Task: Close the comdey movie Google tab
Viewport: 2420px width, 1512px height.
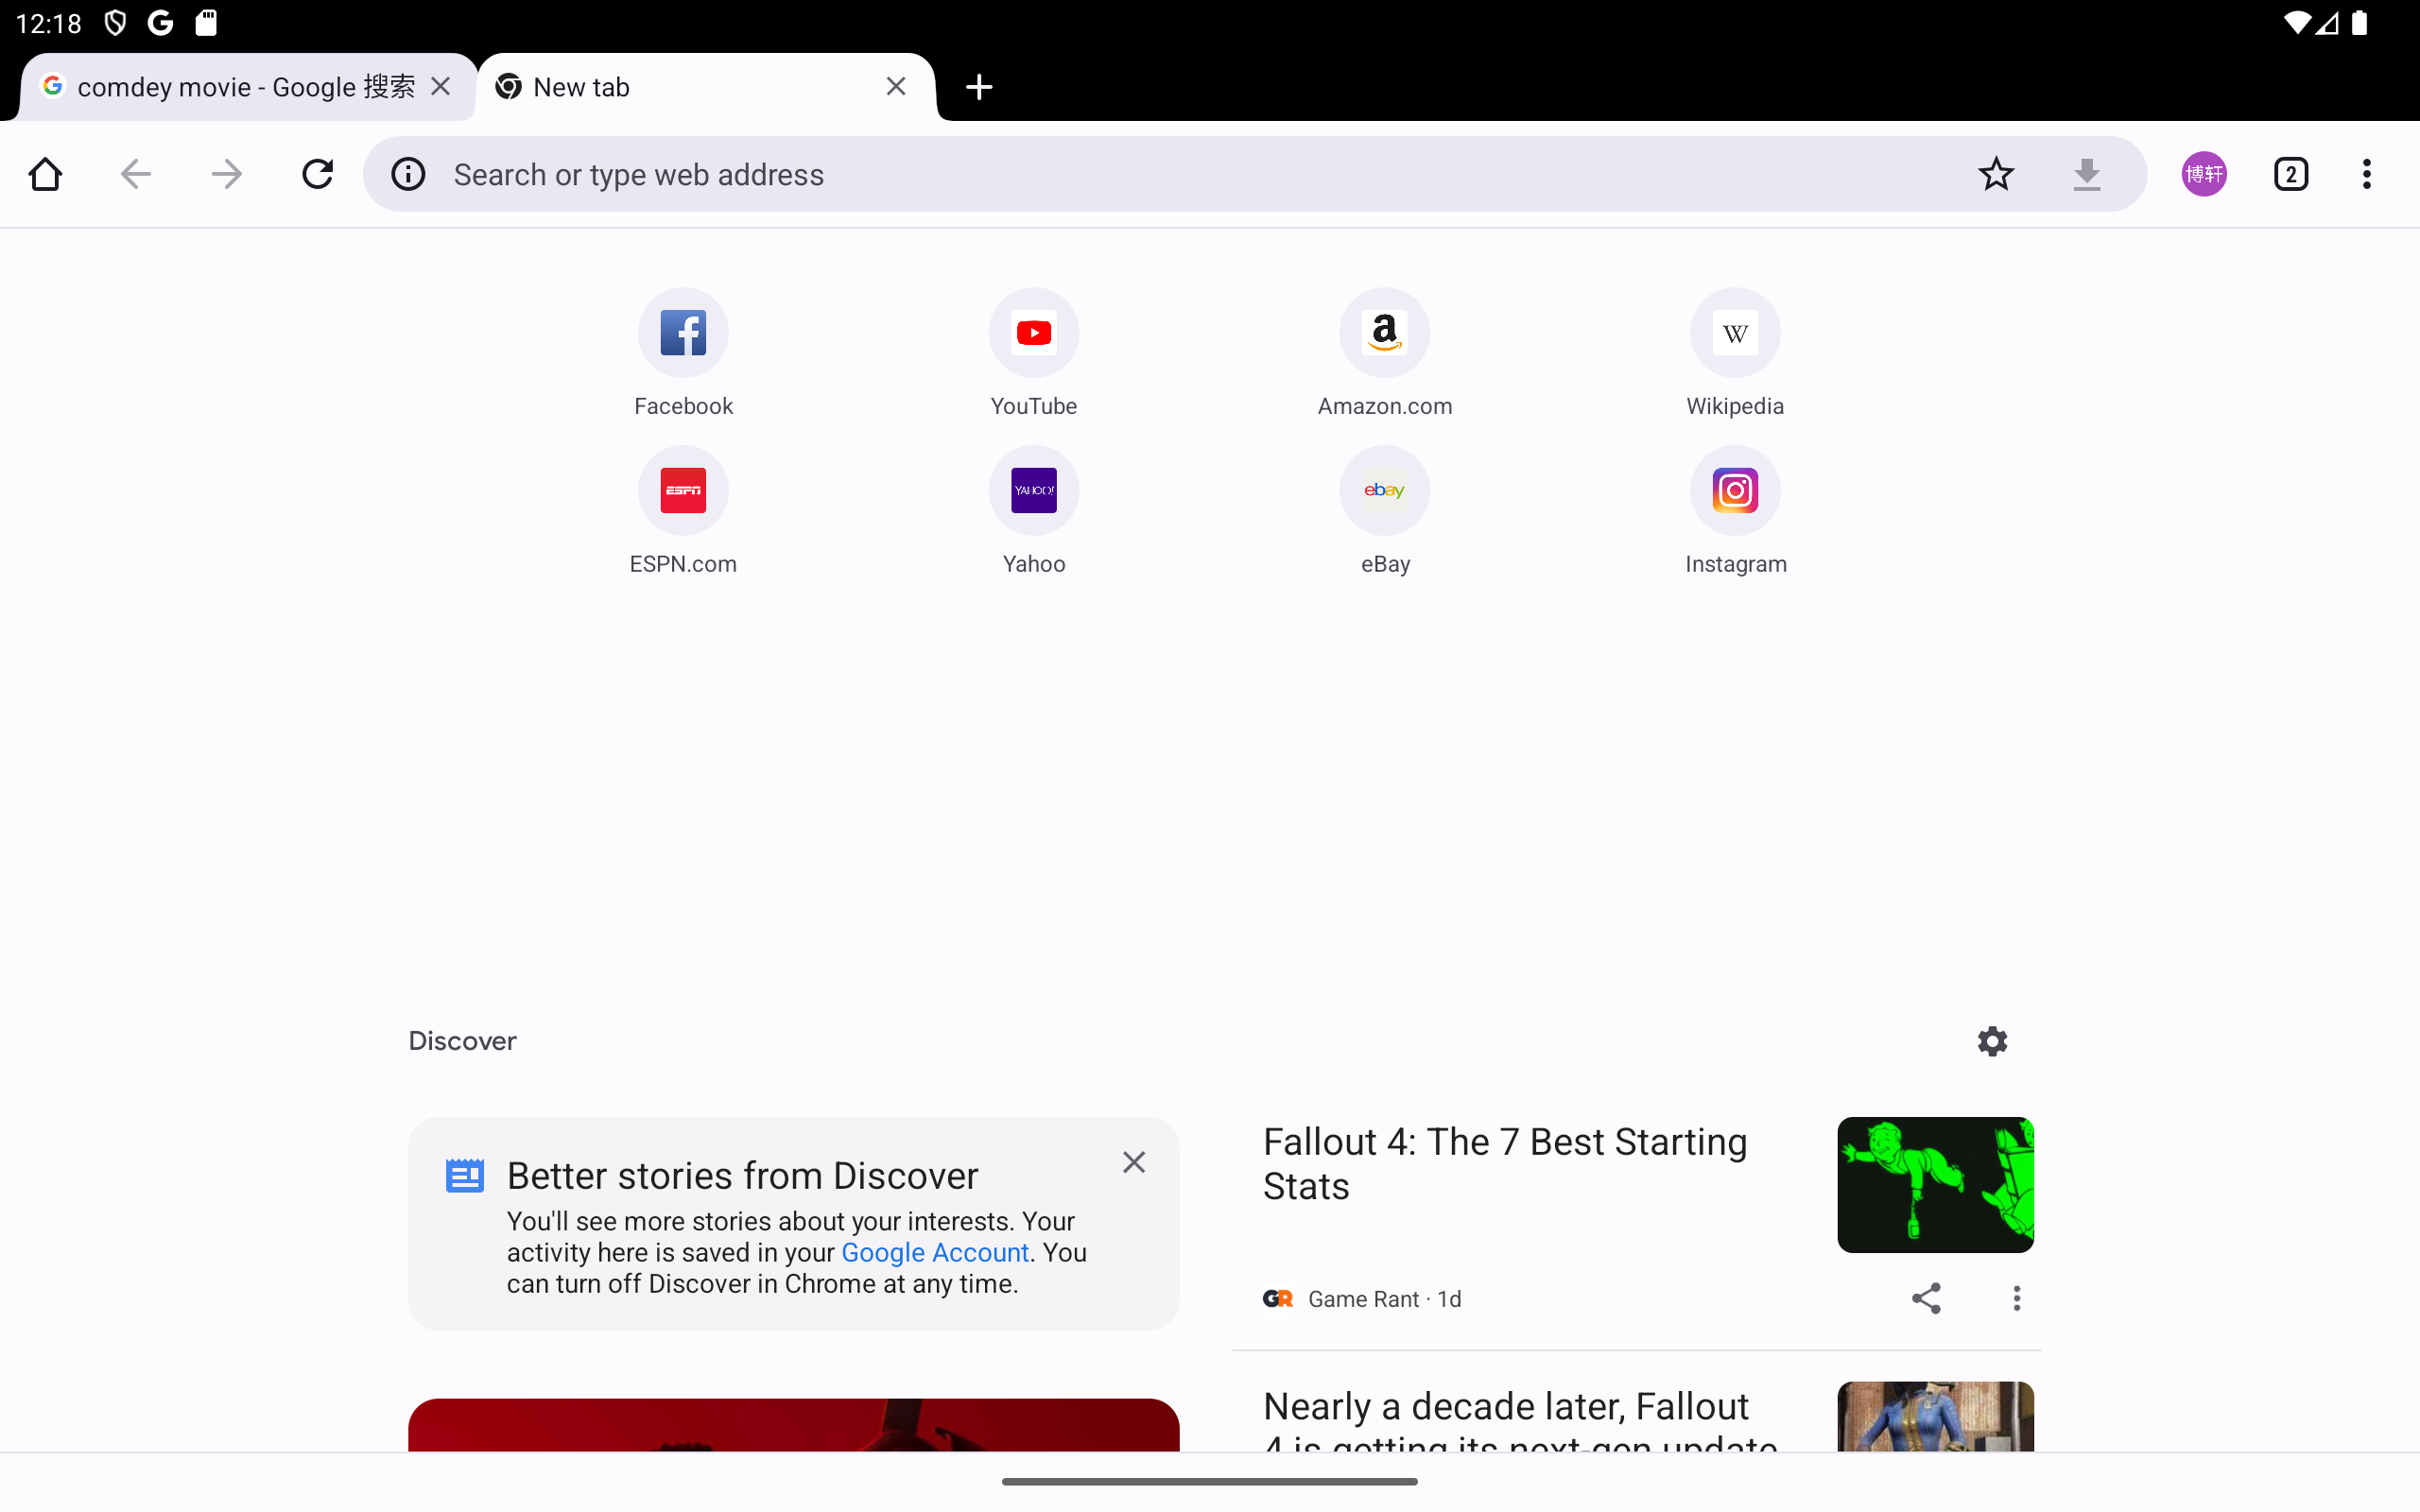Action: point(441,87)
